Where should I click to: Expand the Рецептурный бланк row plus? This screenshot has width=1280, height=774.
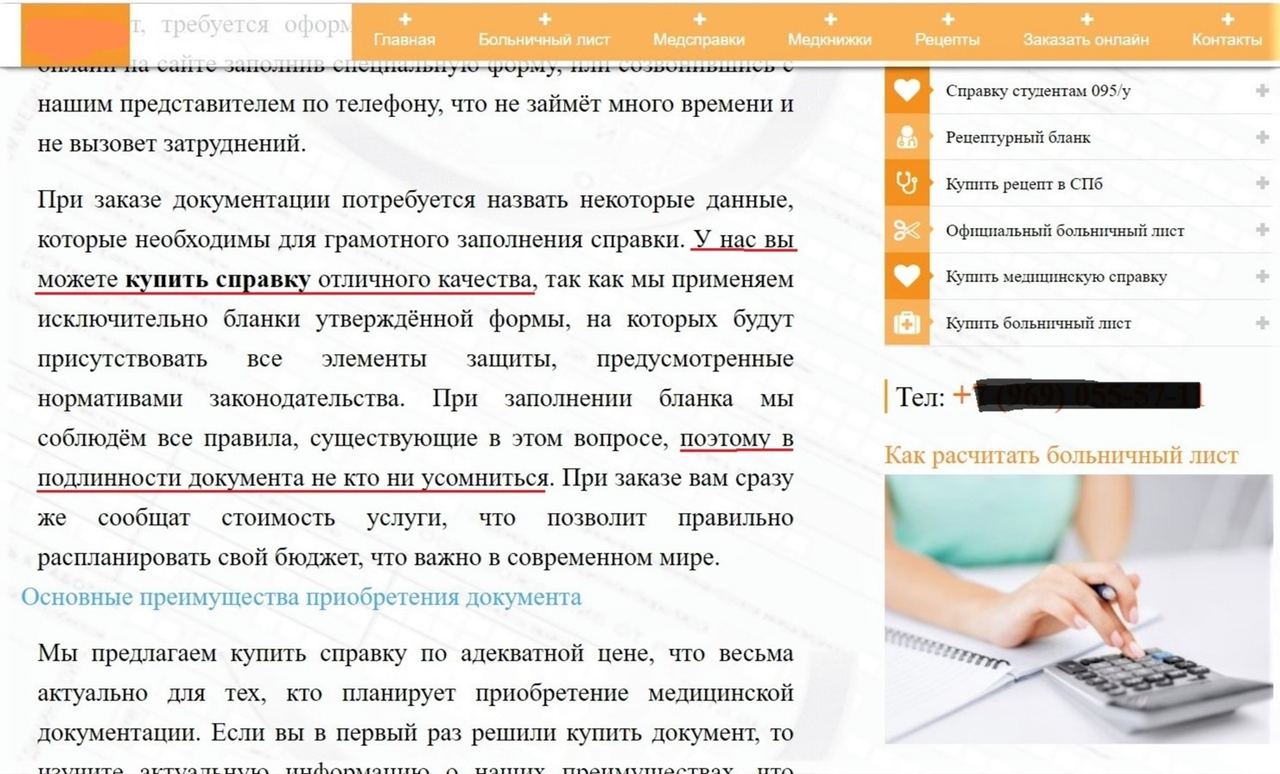1262,137
